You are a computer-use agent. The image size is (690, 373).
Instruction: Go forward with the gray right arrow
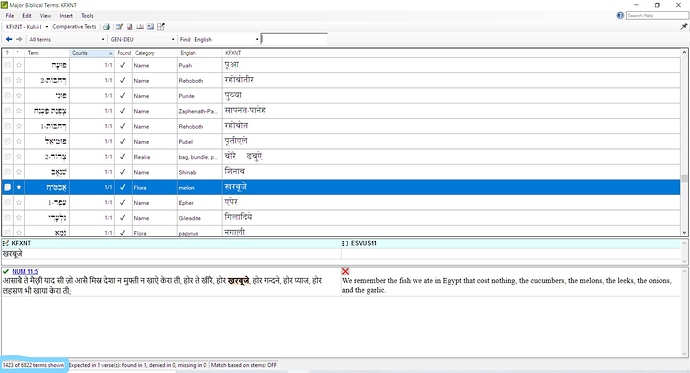(19, 39)
